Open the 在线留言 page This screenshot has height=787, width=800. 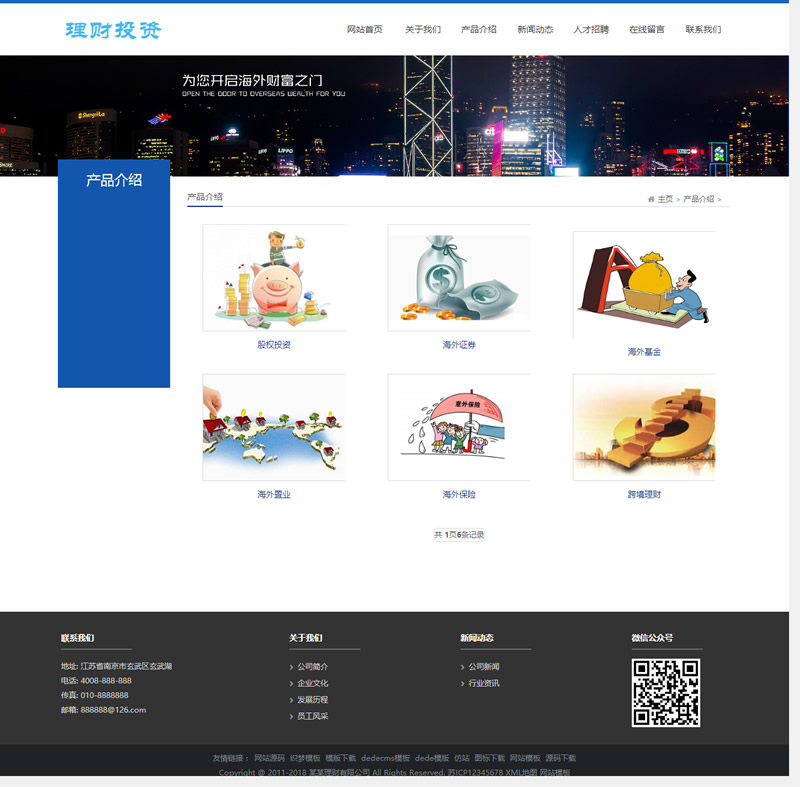click(x=650, y=30)
